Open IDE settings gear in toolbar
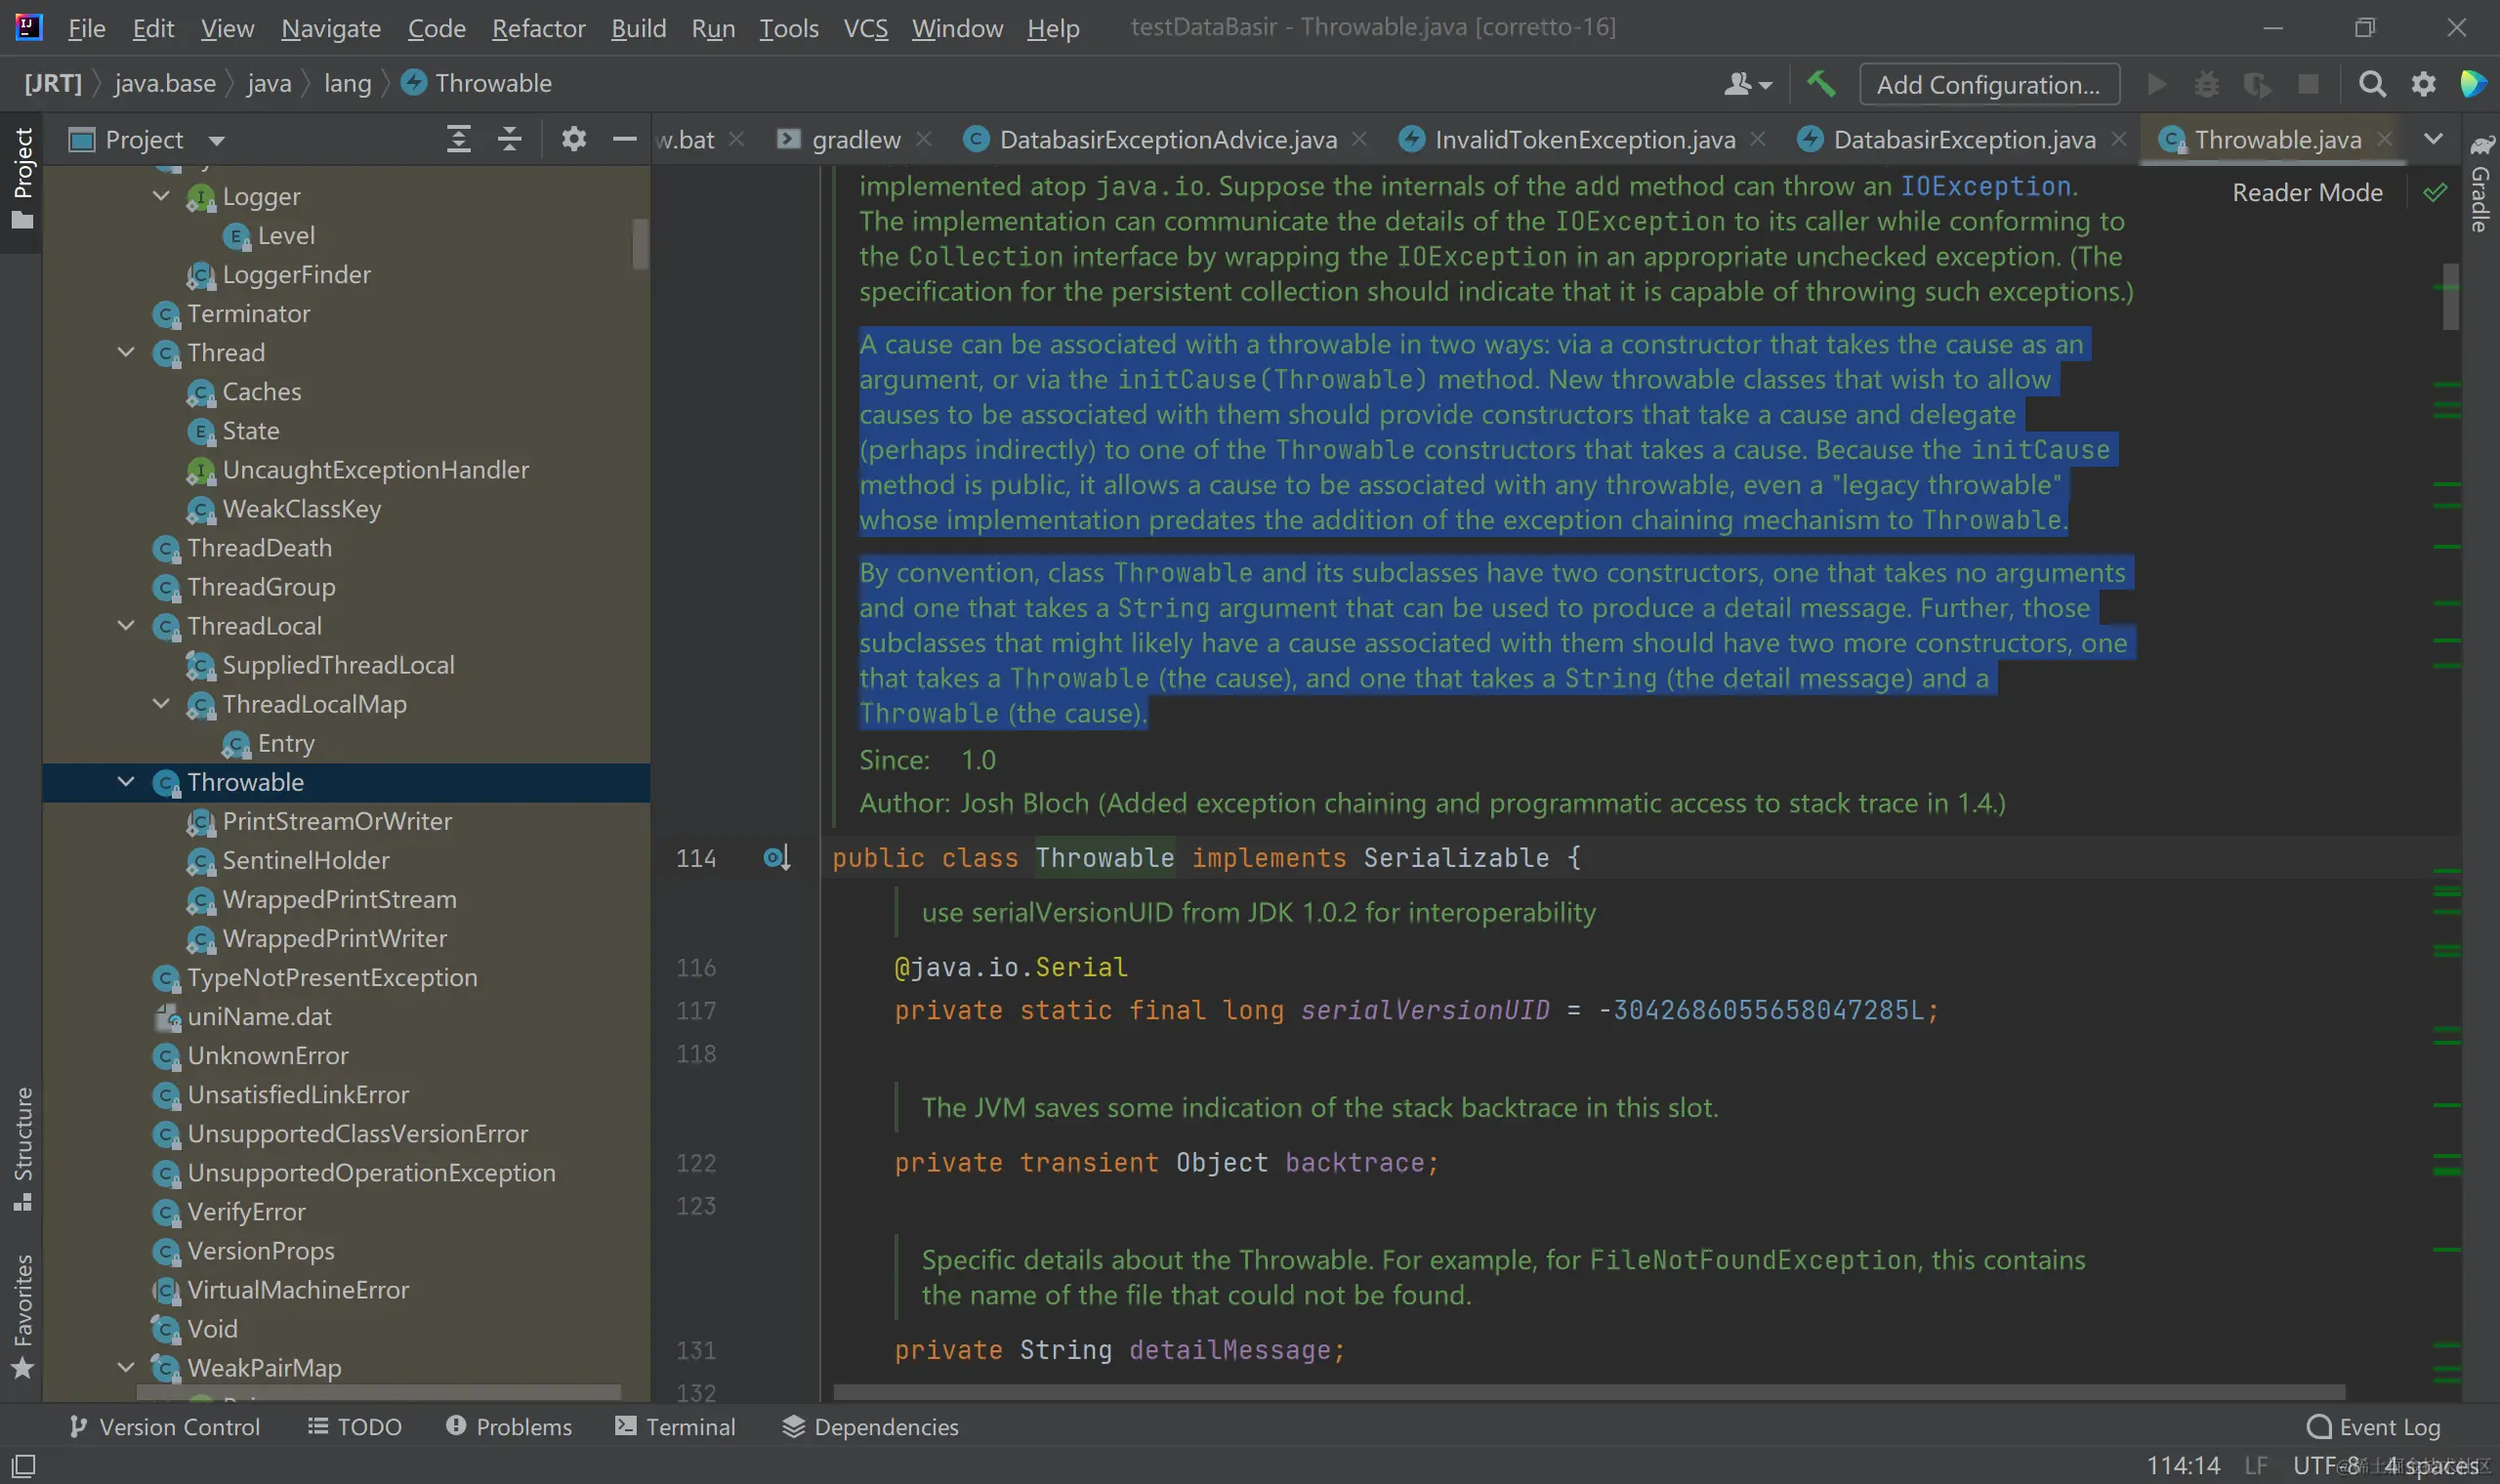 point(2423,84)
